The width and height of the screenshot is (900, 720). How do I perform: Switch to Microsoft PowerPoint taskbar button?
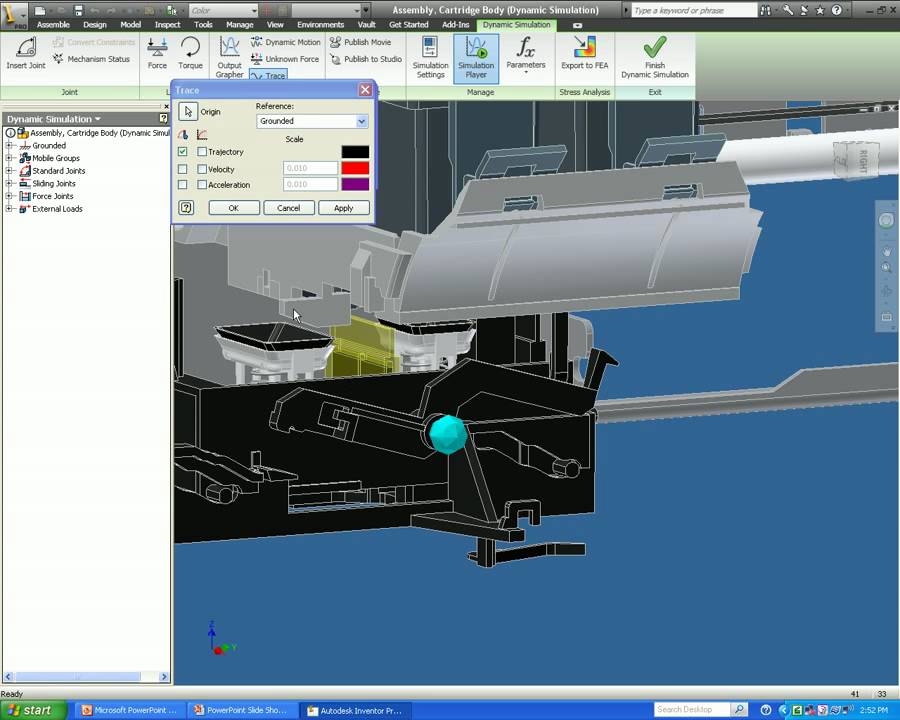tap(131, 710)
